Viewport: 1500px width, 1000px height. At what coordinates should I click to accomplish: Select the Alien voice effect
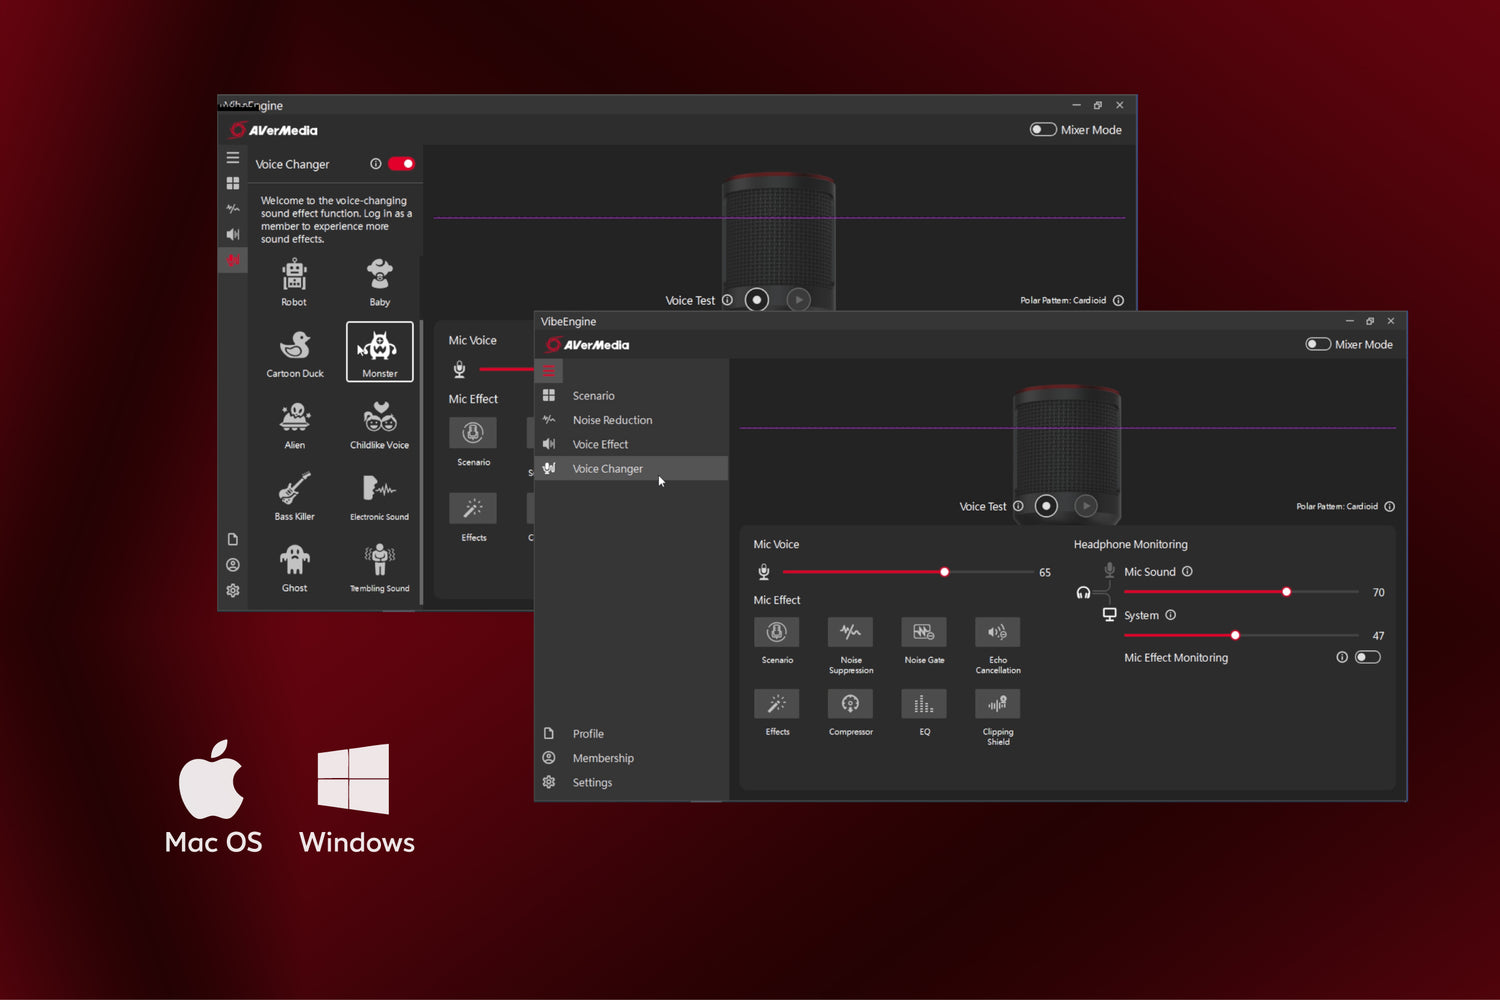pyautogui.click(x=294, y=425)
